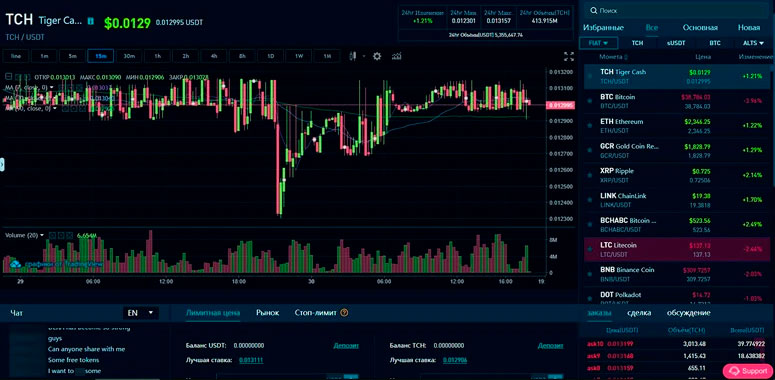
Task: Click best ask price 0.013111
Action: coord(251,360)
